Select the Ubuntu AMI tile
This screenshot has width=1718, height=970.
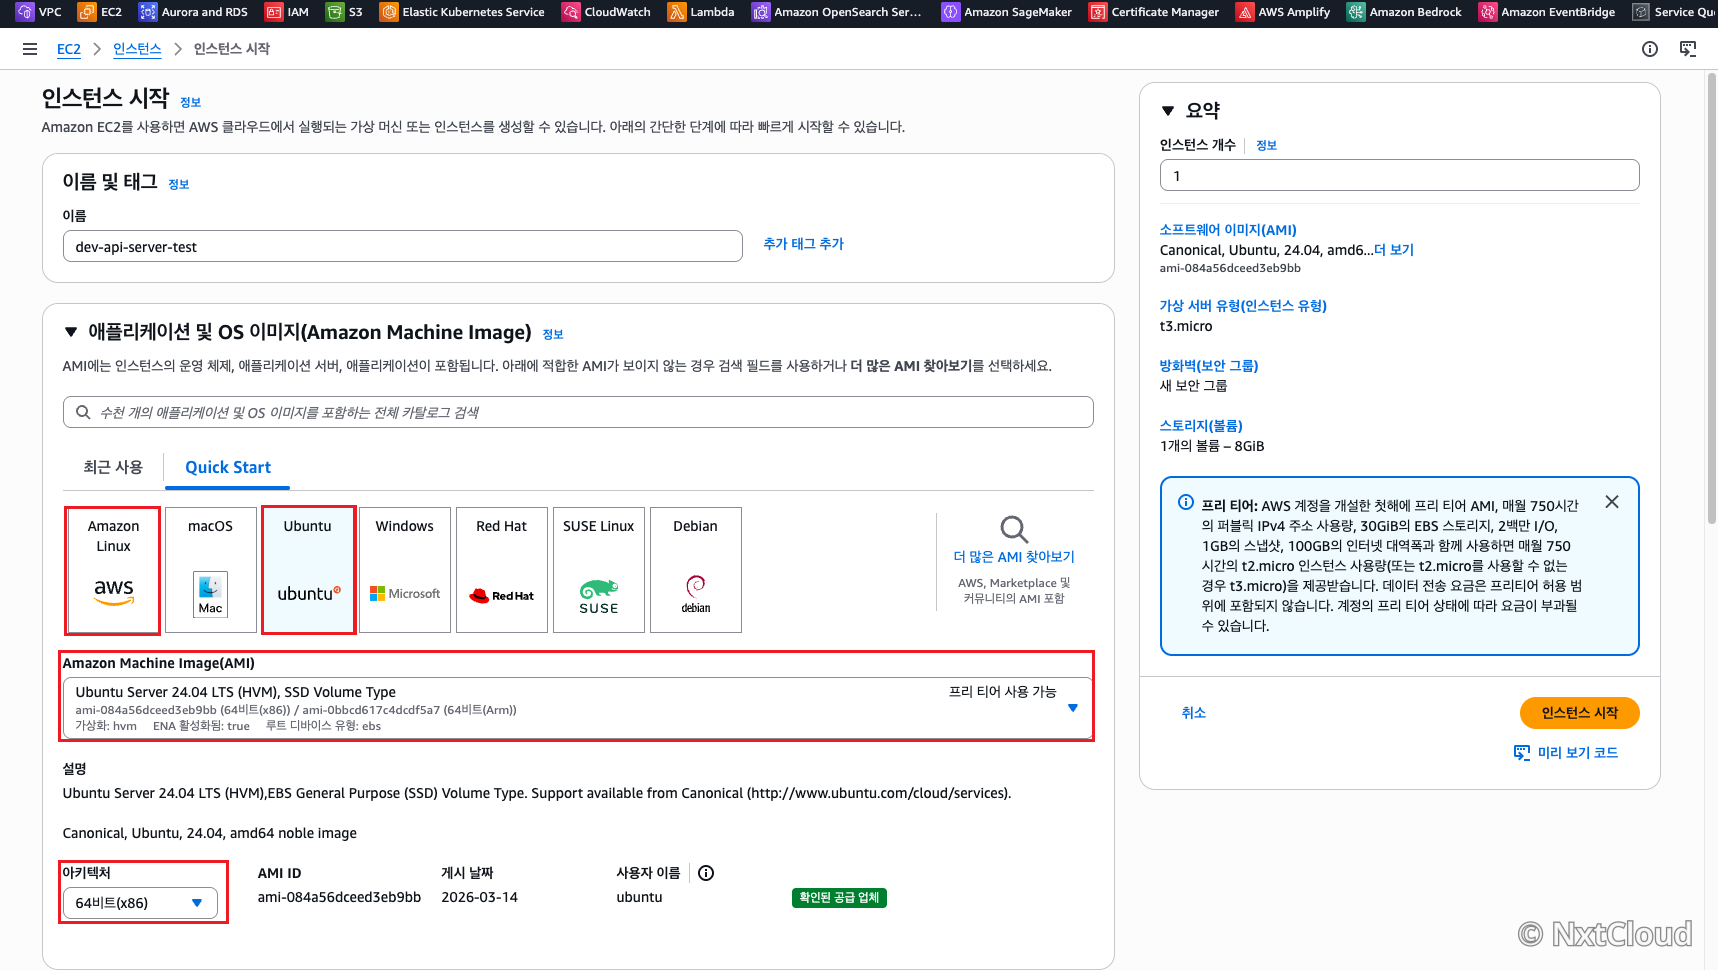[308, 570]
